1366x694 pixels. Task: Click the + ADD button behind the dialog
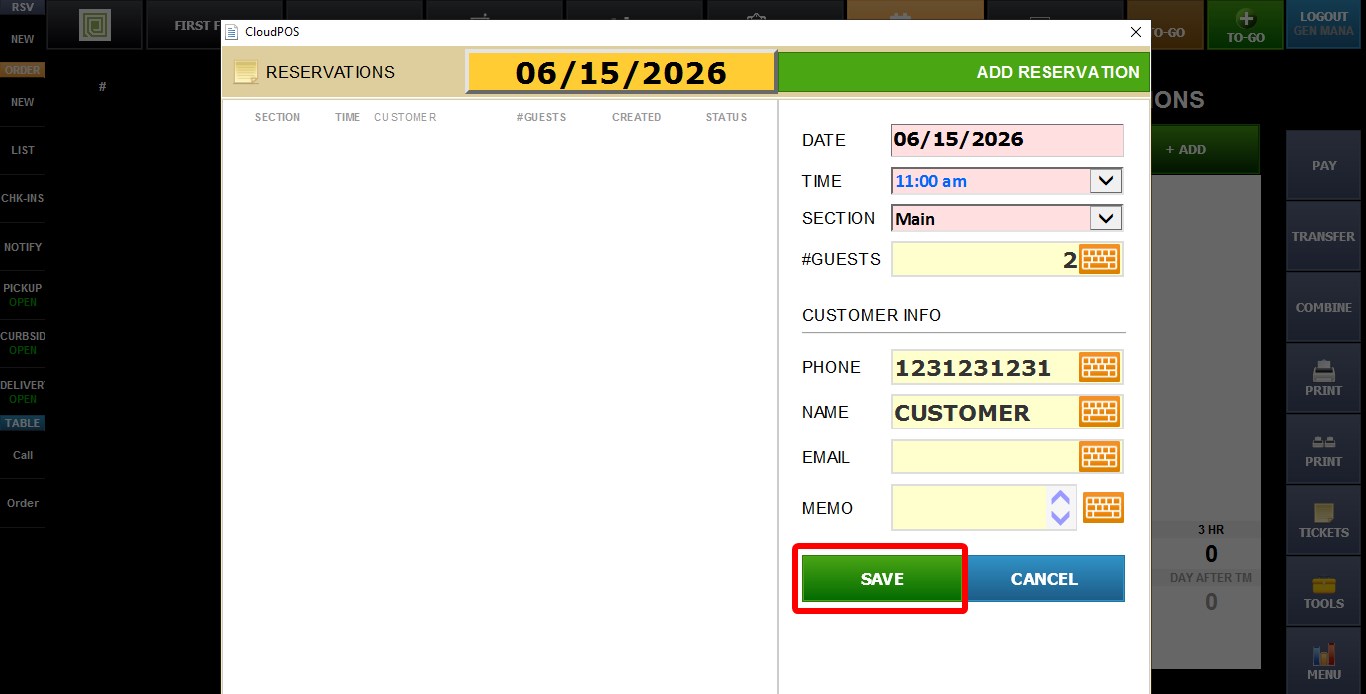1205,149
